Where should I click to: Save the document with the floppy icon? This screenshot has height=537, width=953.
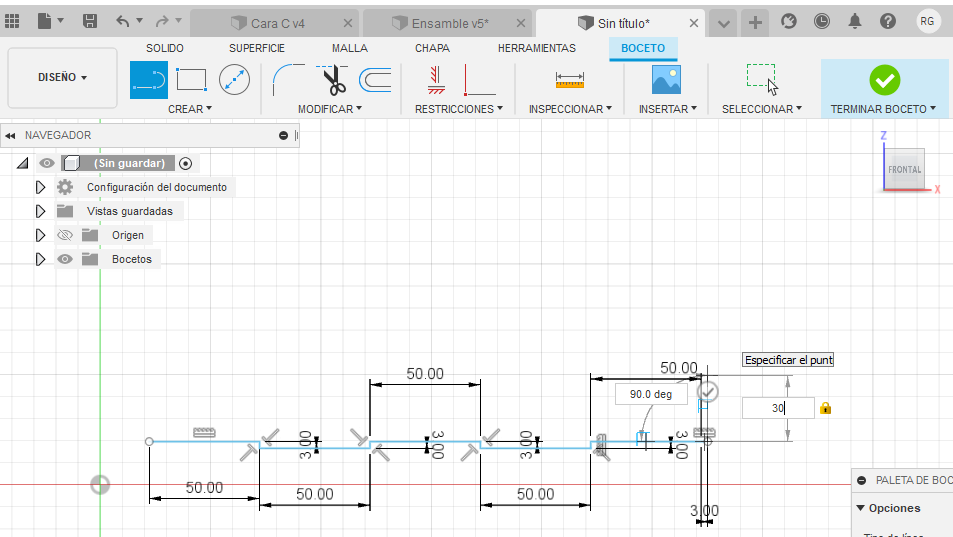(x=90, y=22)
